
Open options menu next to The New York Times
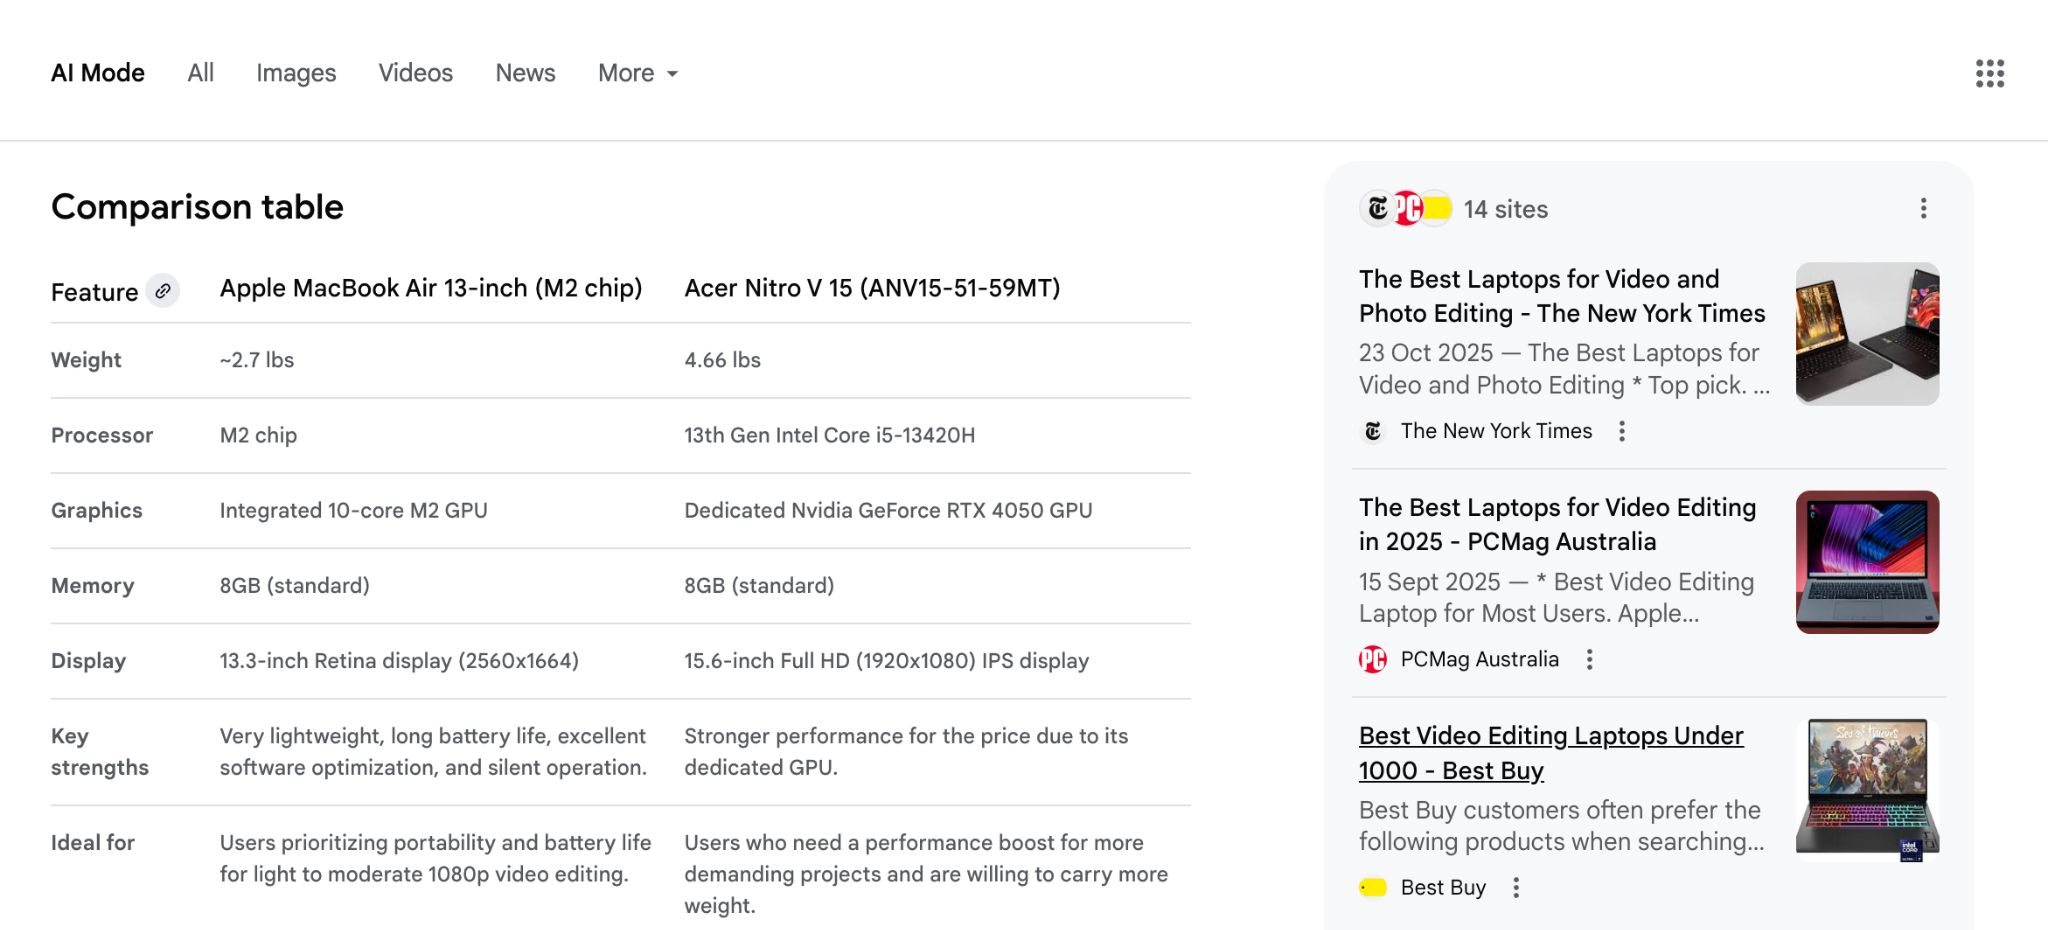coord(1622,431)
